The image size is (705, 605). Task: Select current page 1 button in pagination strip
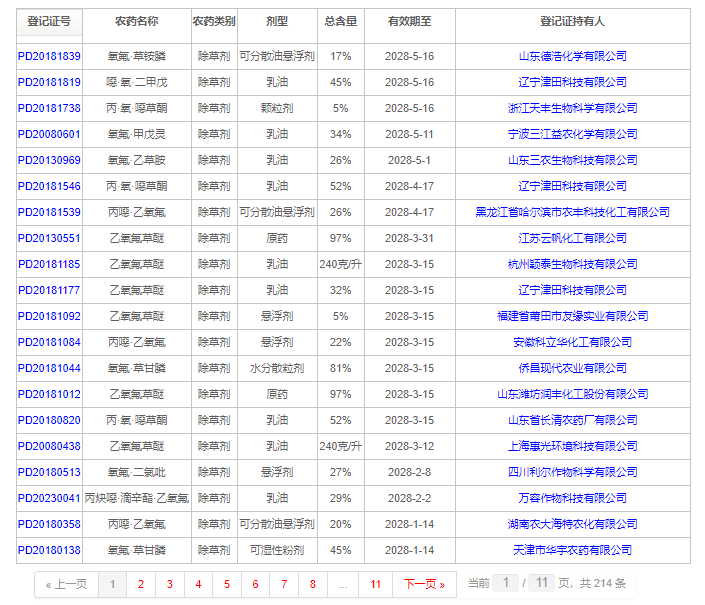point(112,584)
